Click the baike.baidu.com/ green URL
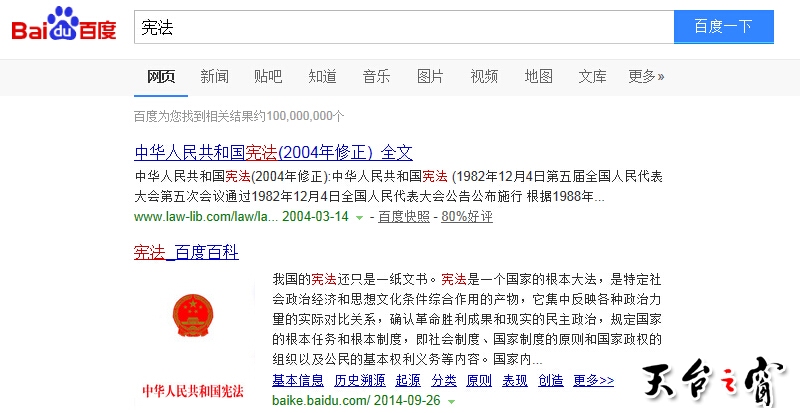Screen dimensions: 800x413 point(321,400)
